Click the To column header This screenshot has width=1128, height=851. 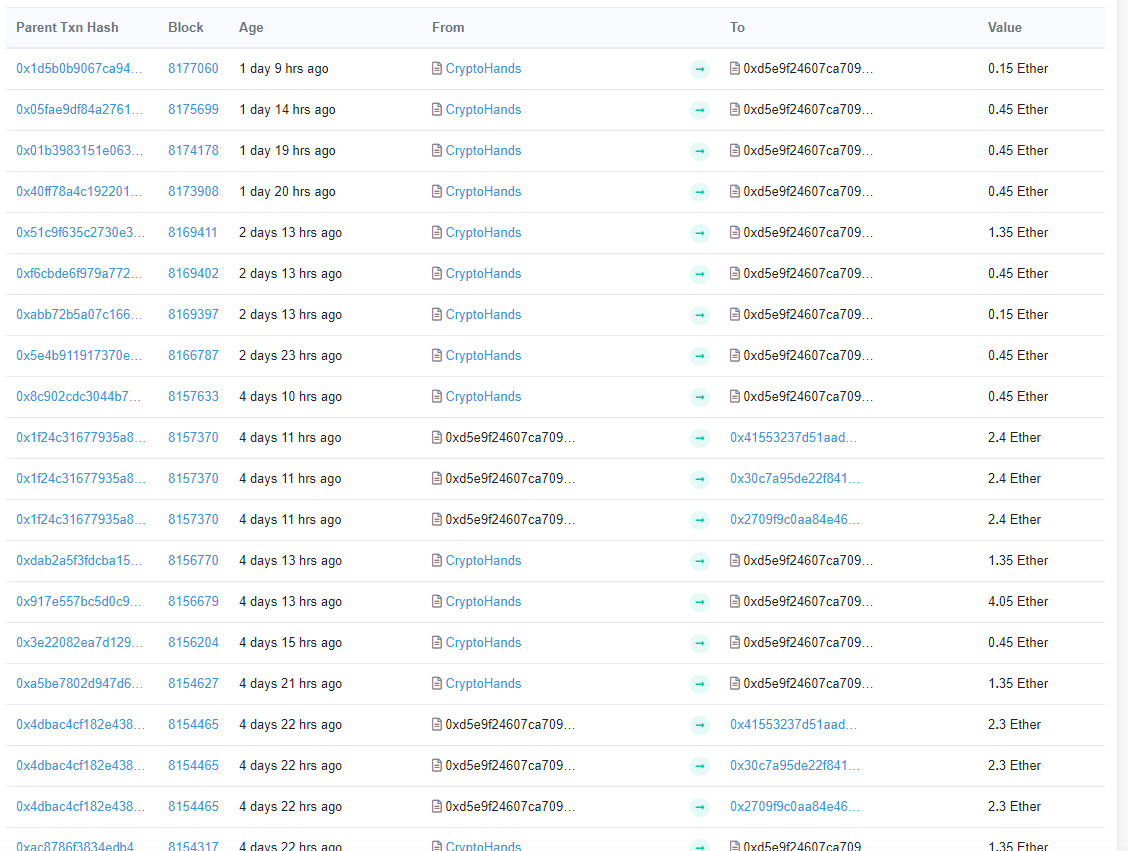pyautogui.click(x=737, y=27)
